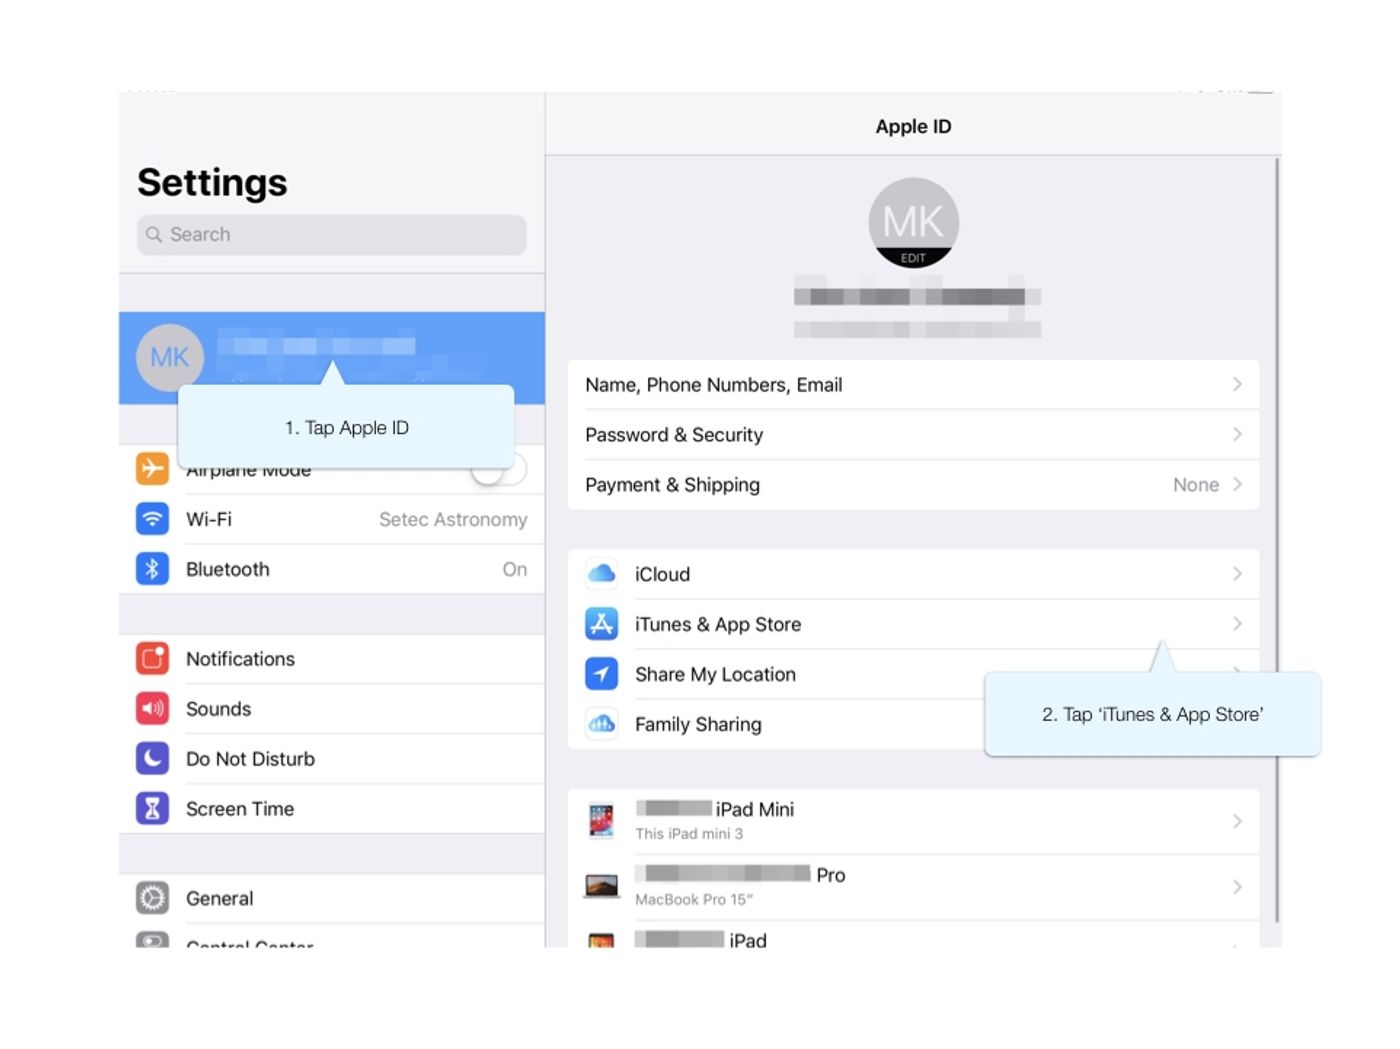Tap the 'None' payment value

pyautogui.click(x=1196, y=485)
